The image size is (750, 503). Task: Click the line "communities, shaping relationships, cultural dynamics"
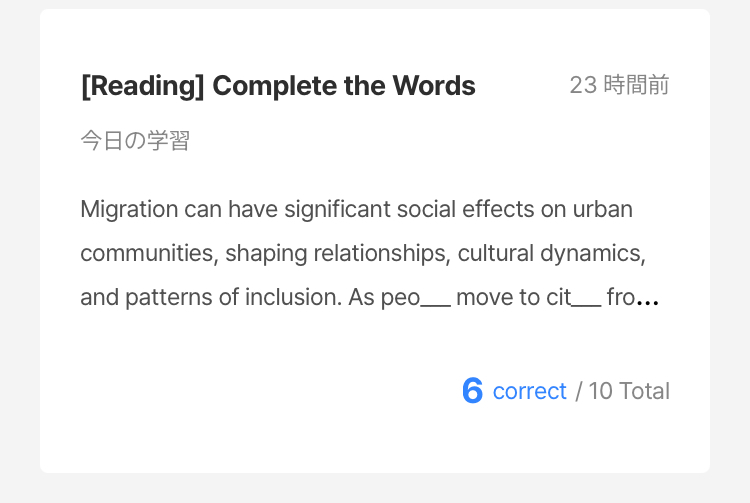tap(362, 254)
